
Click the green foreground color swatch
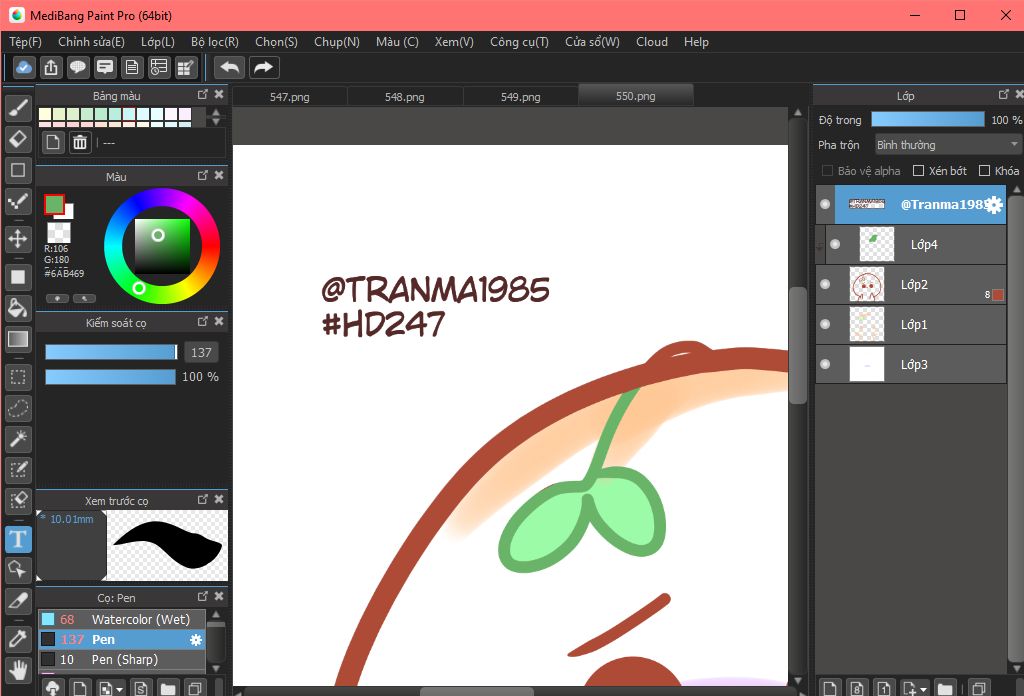click(54, 205)
